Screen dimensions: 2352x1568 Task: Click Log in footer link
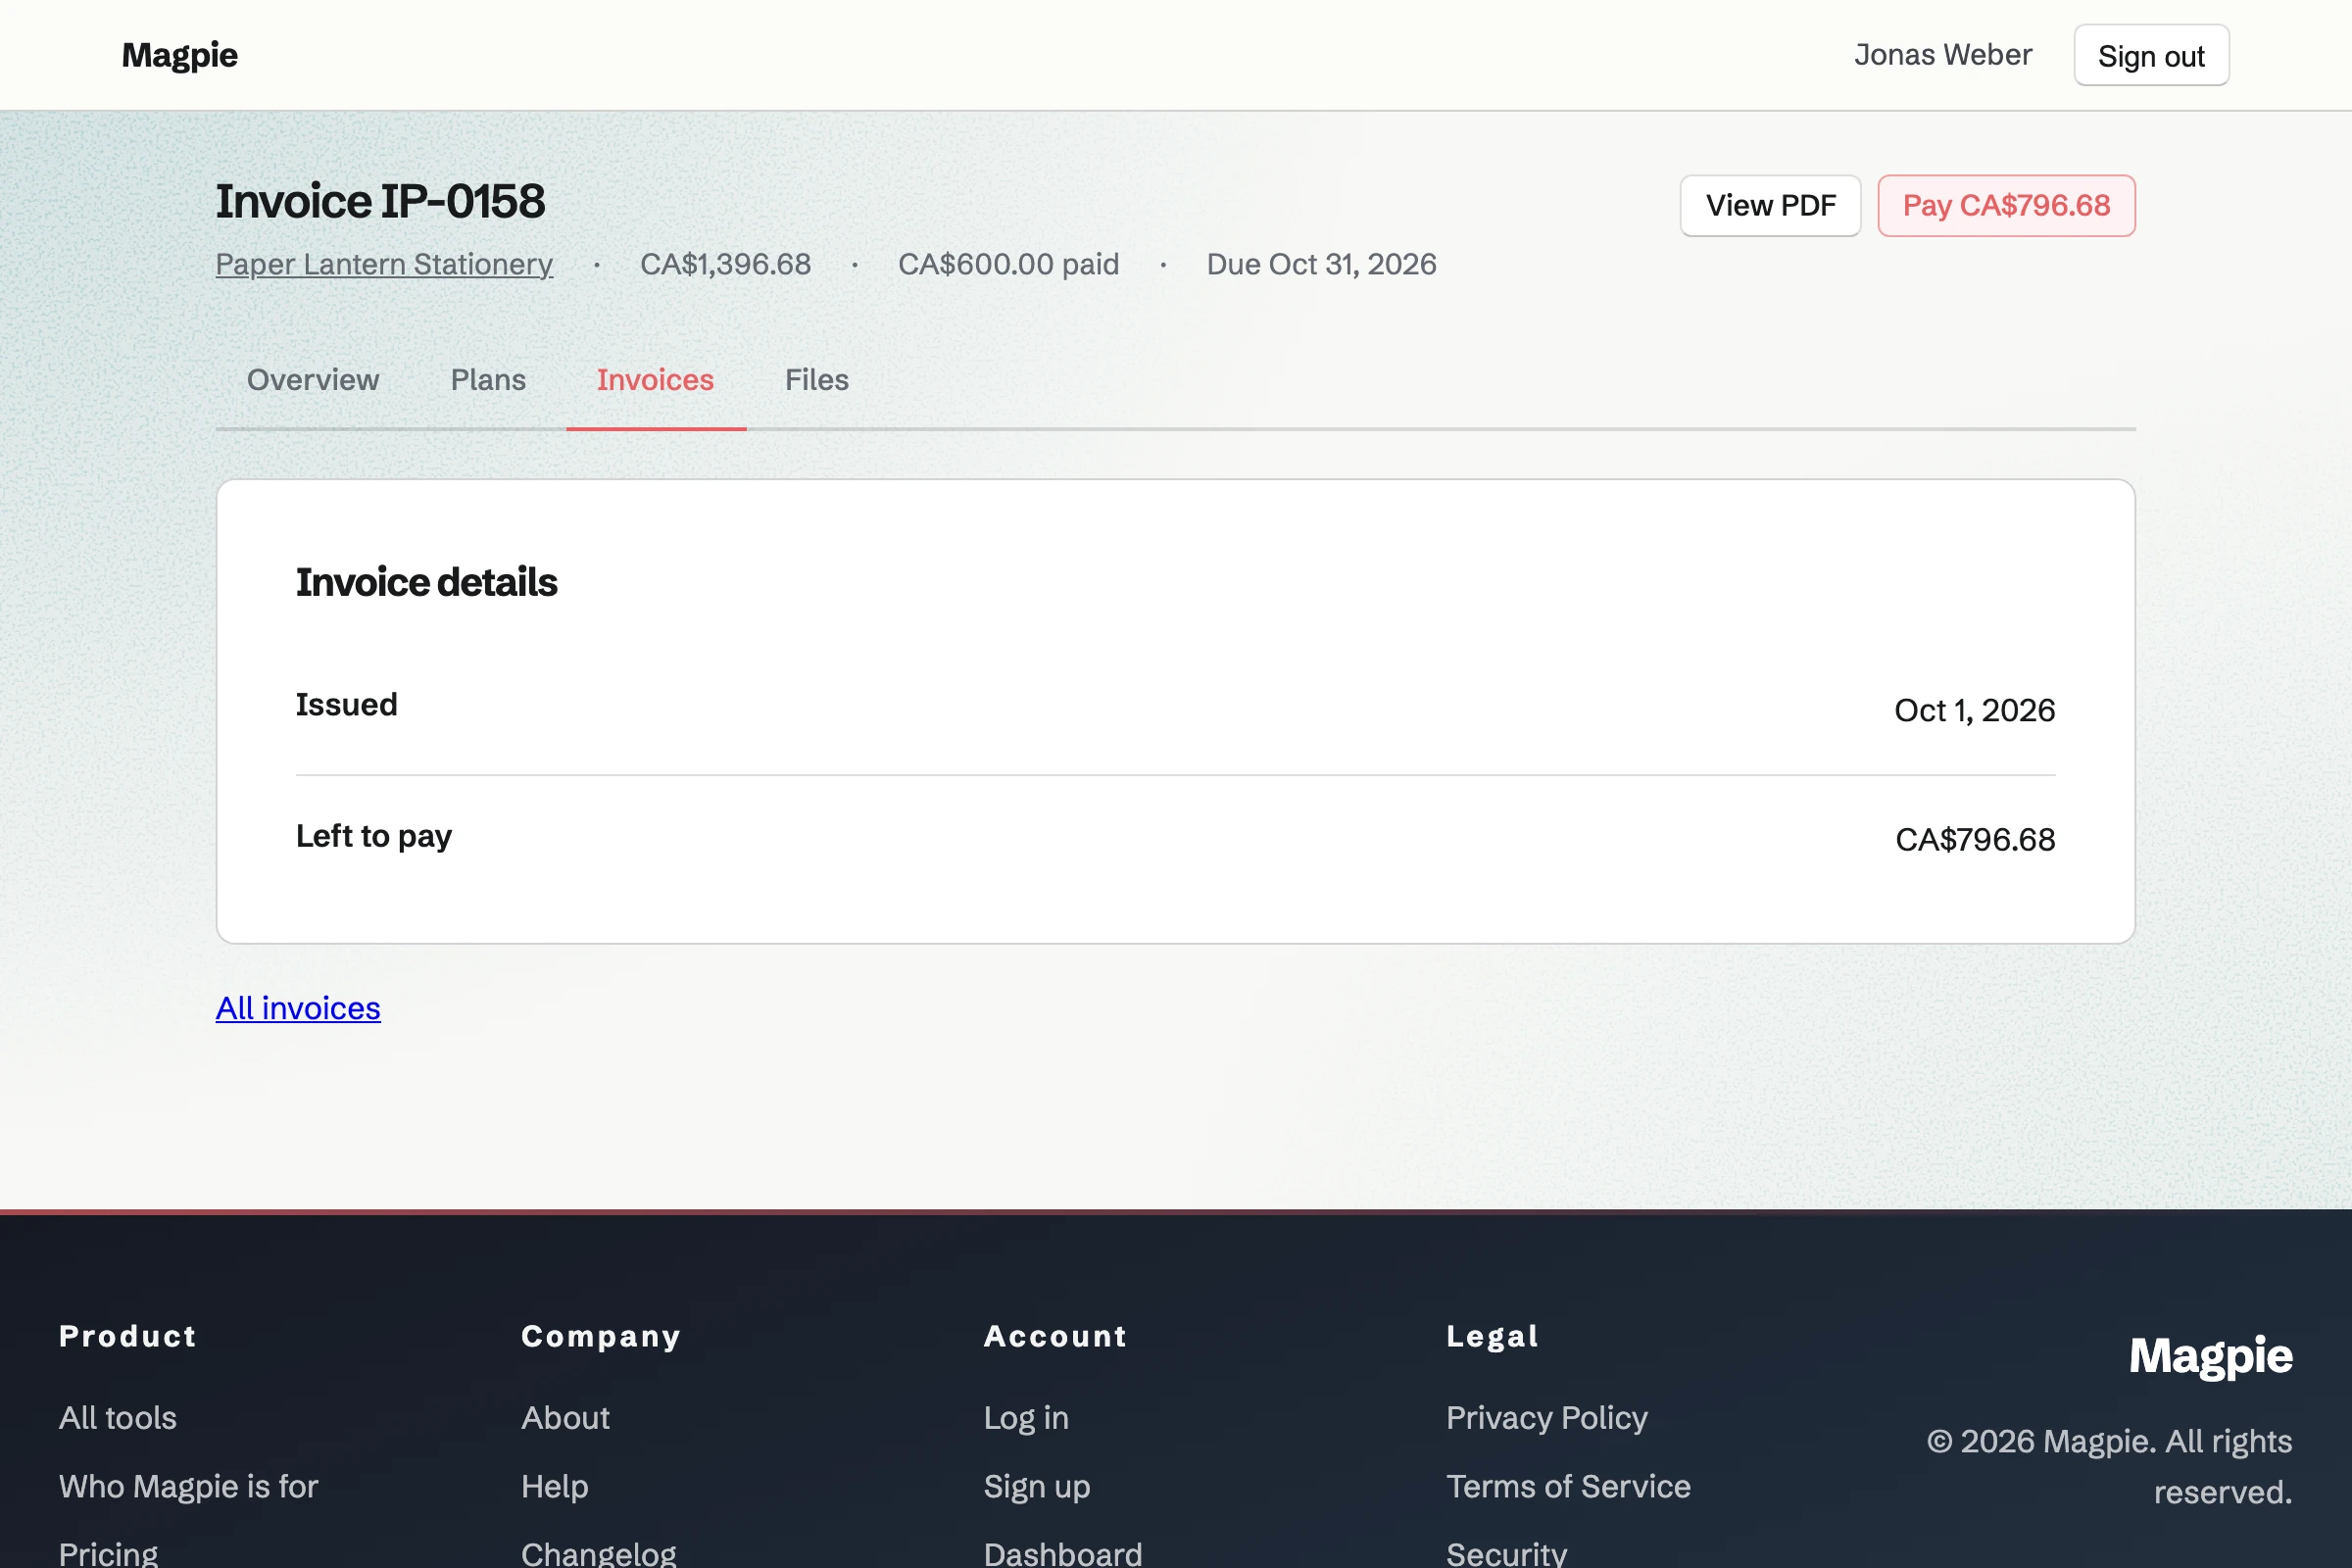1026,1418
